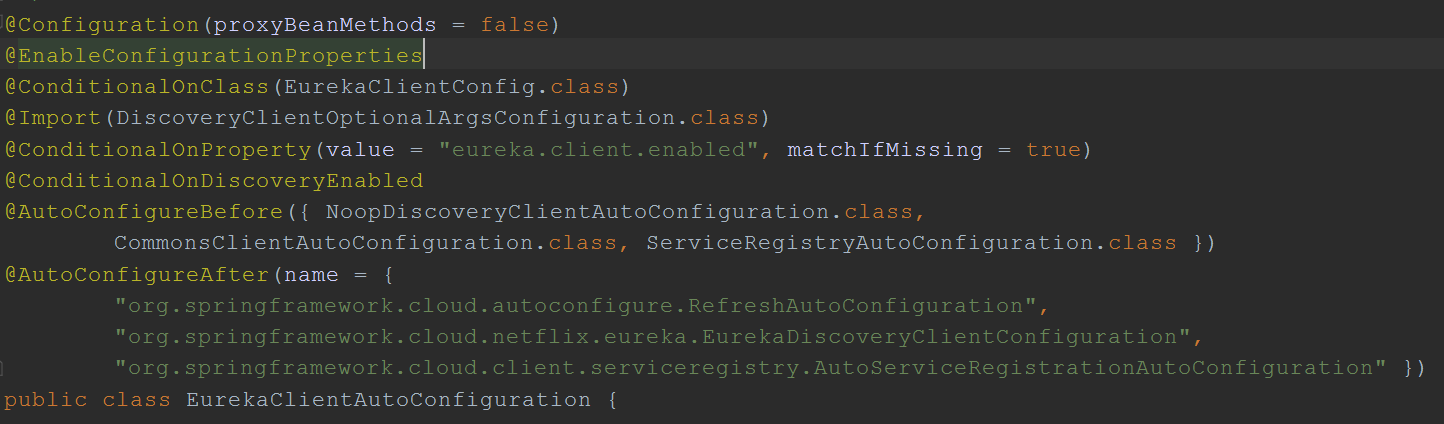1444x424 pixels.
Task: Click the AutoServiceRegistrationAutoConfiguration string literal
Action: tap(750, 367)
